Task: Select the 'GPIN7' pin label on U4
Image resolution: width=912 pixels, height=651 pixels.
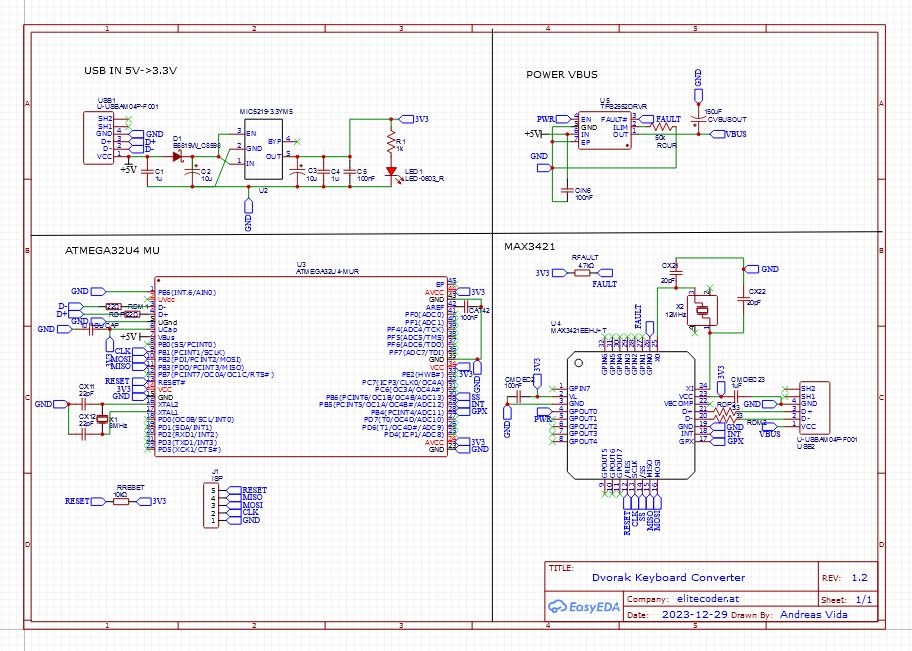Action: (579, 388)
